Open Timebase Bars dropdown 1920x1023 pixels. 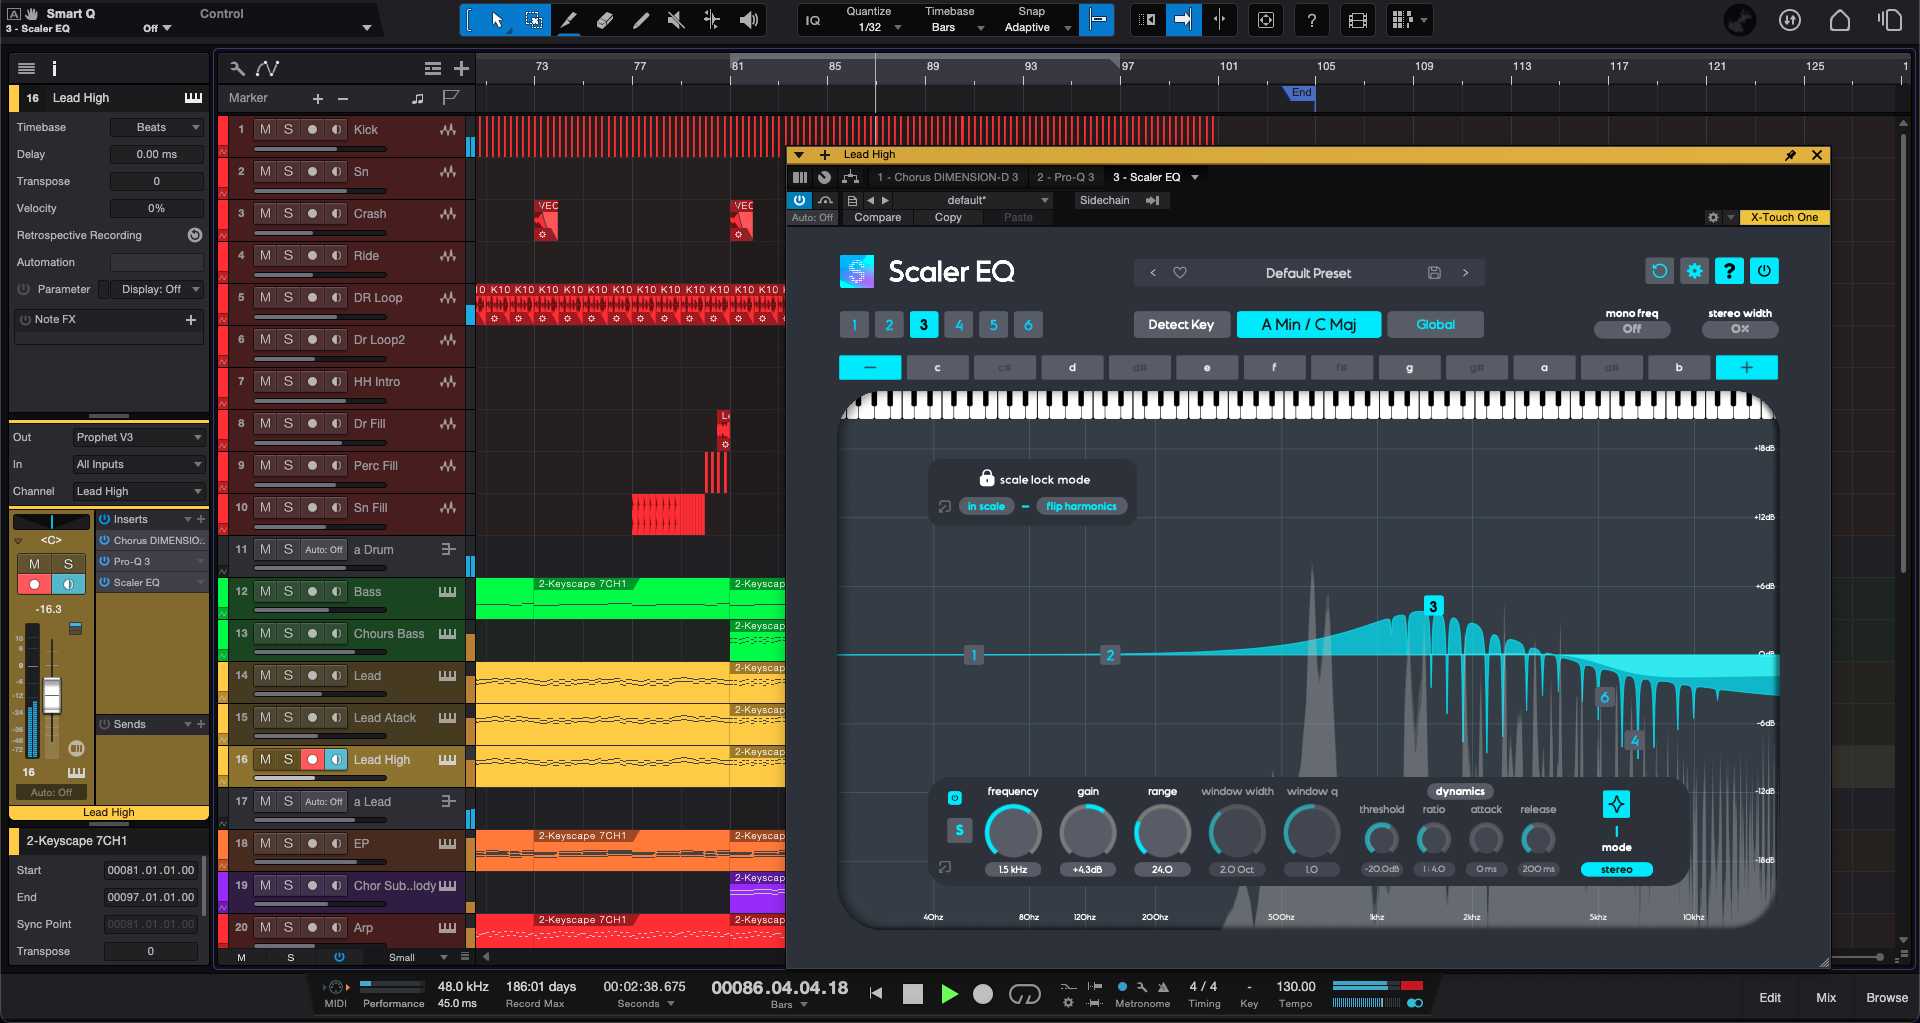point(949,27)
